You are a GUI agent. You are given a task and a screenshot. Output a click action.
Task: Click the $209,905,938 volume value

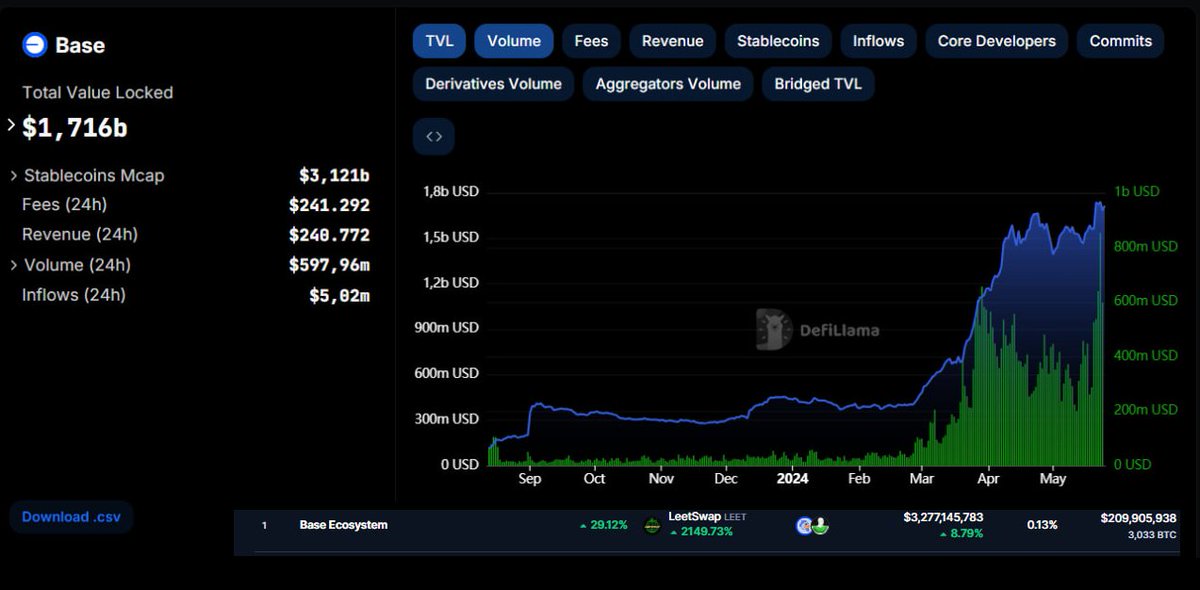(x=1138, y=518)
